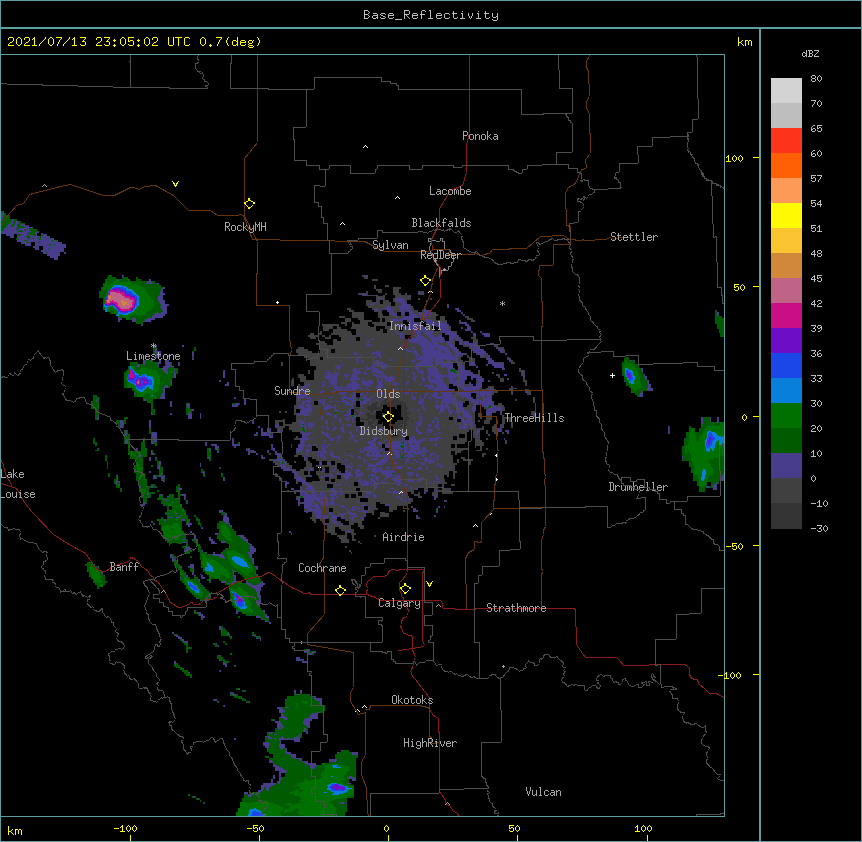Image resolution: width=862 pixels, height=842 pixels.
Task: Select the yellow diamond marker below Cochrane
Action: pos(340,590)
